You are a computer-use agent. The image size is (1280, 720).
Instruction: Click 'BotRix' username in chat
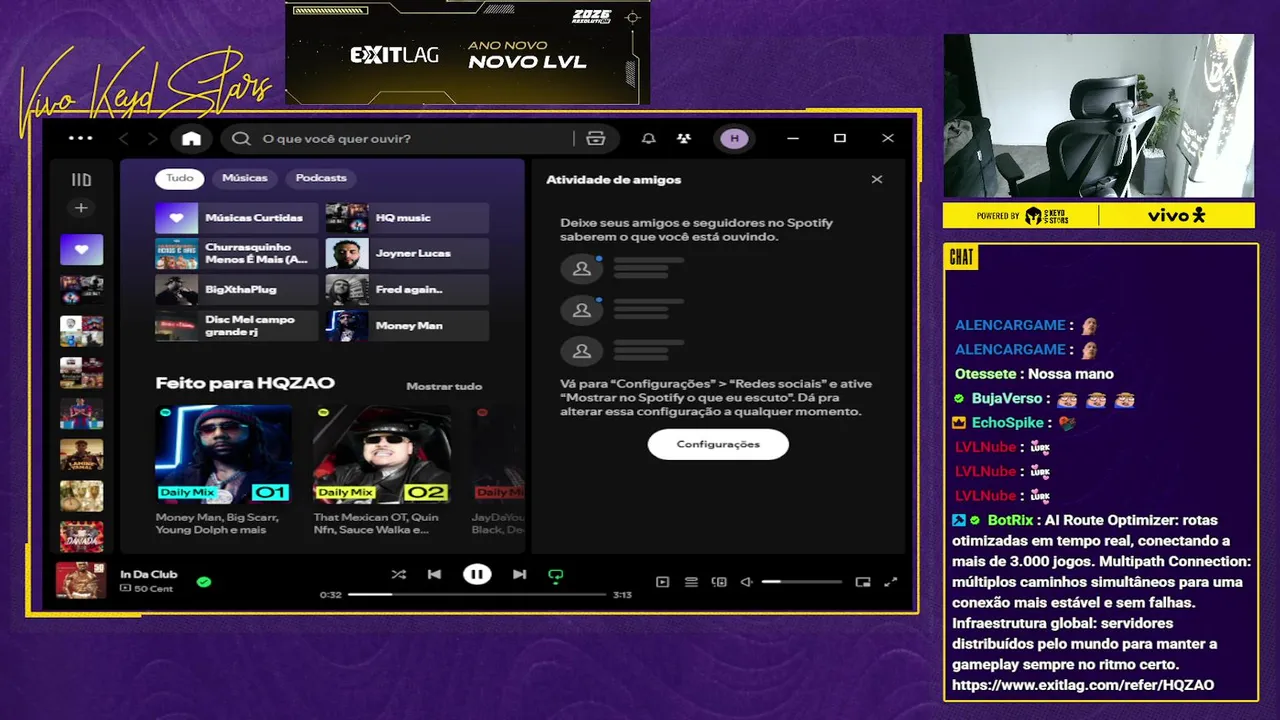click(1010, 520)
